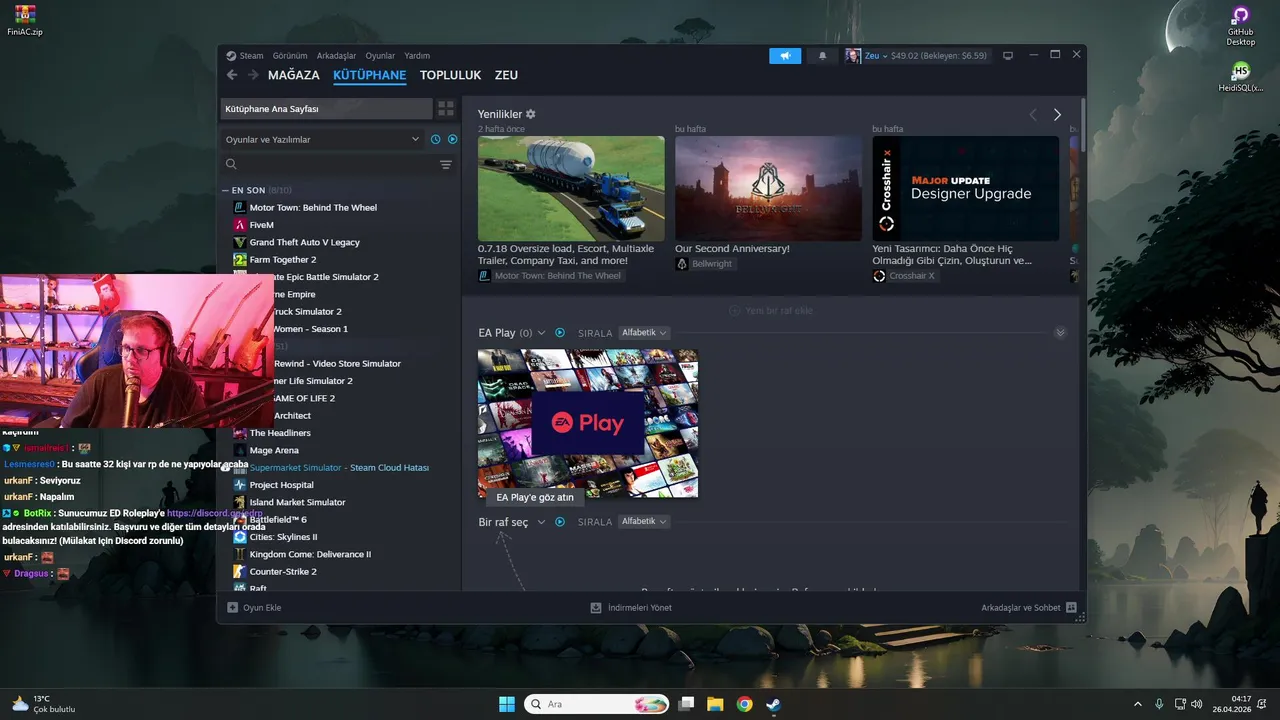Collapse the EA Play shelf with double chevron
1280x720 pixels.
(x=1061, y=333)
